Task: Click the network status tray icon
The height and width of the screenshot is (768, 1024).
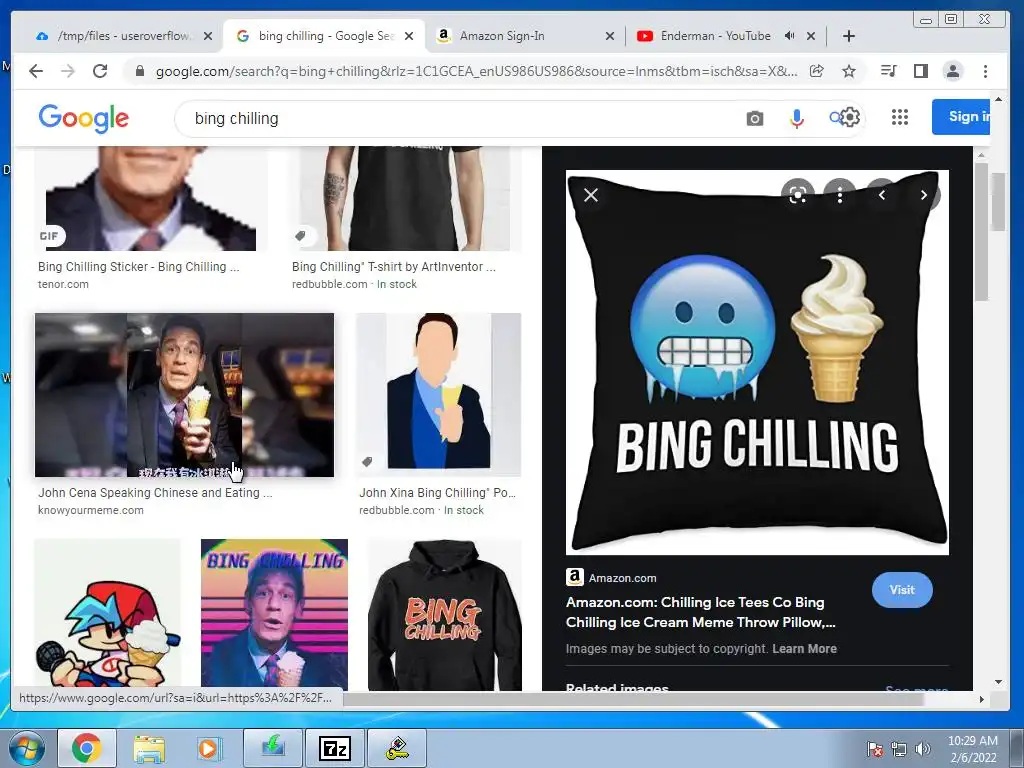Action: pos(899,749)
